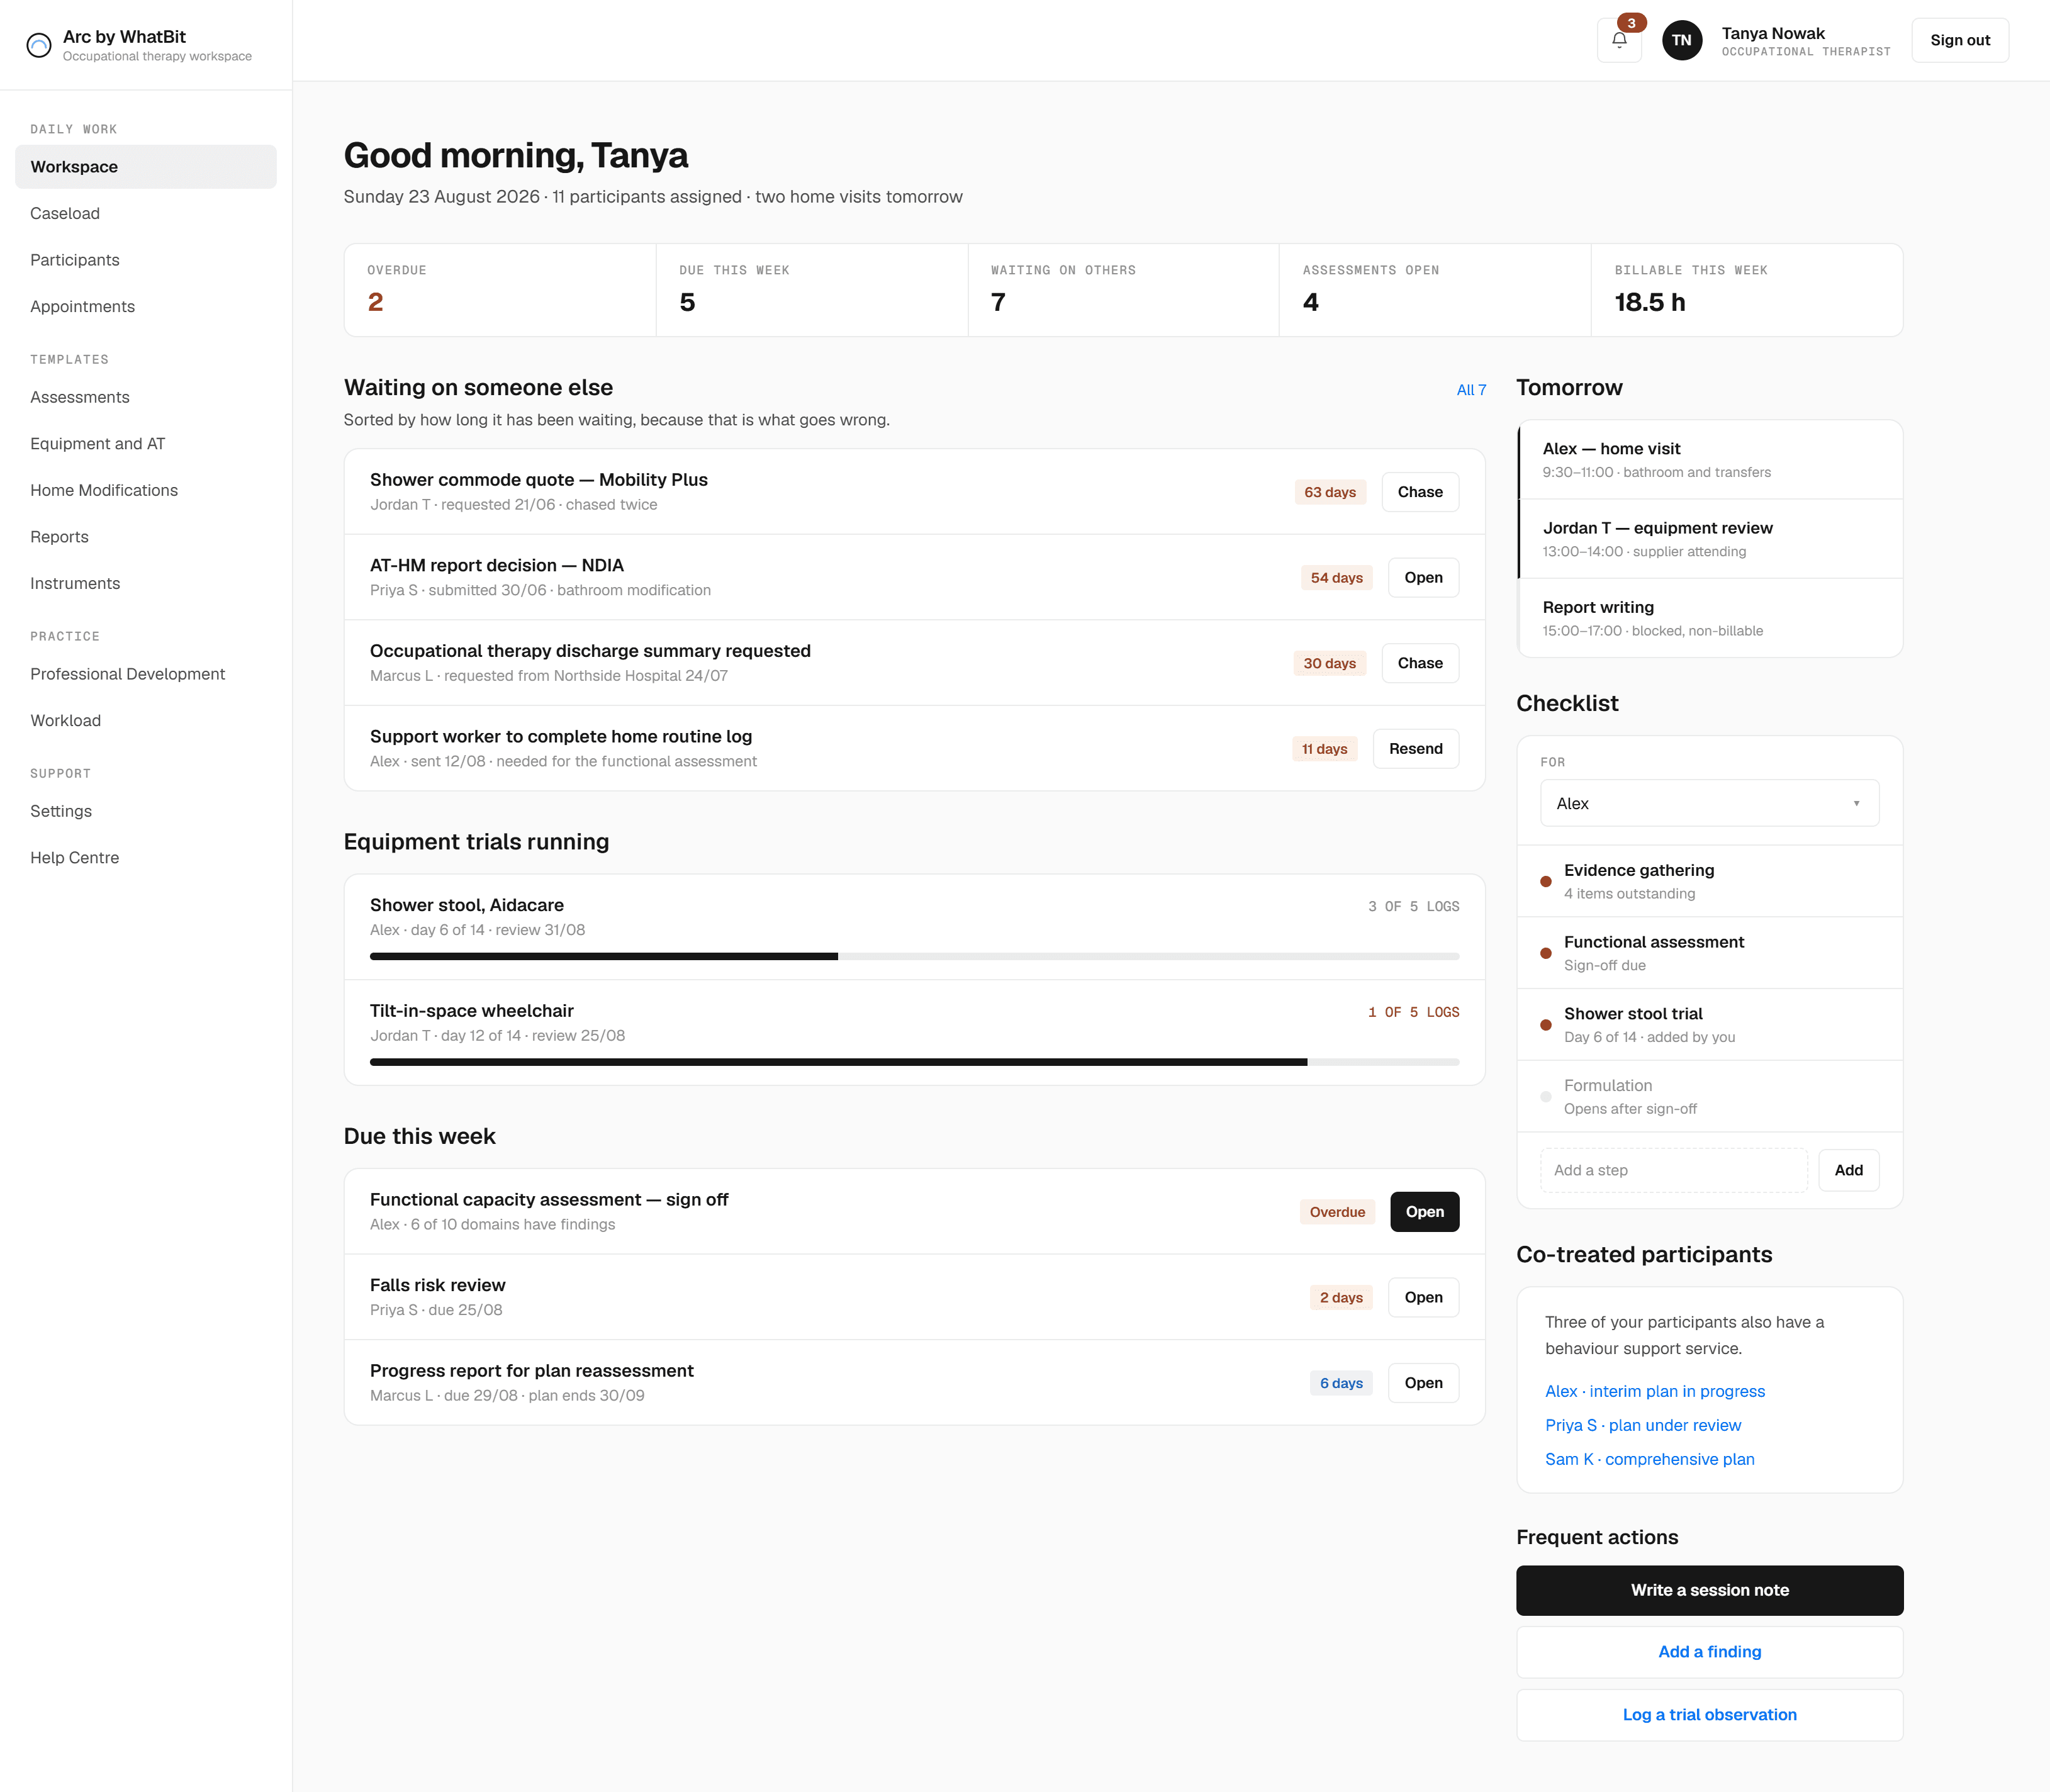Go to Instruments in the sidebar

146,583
